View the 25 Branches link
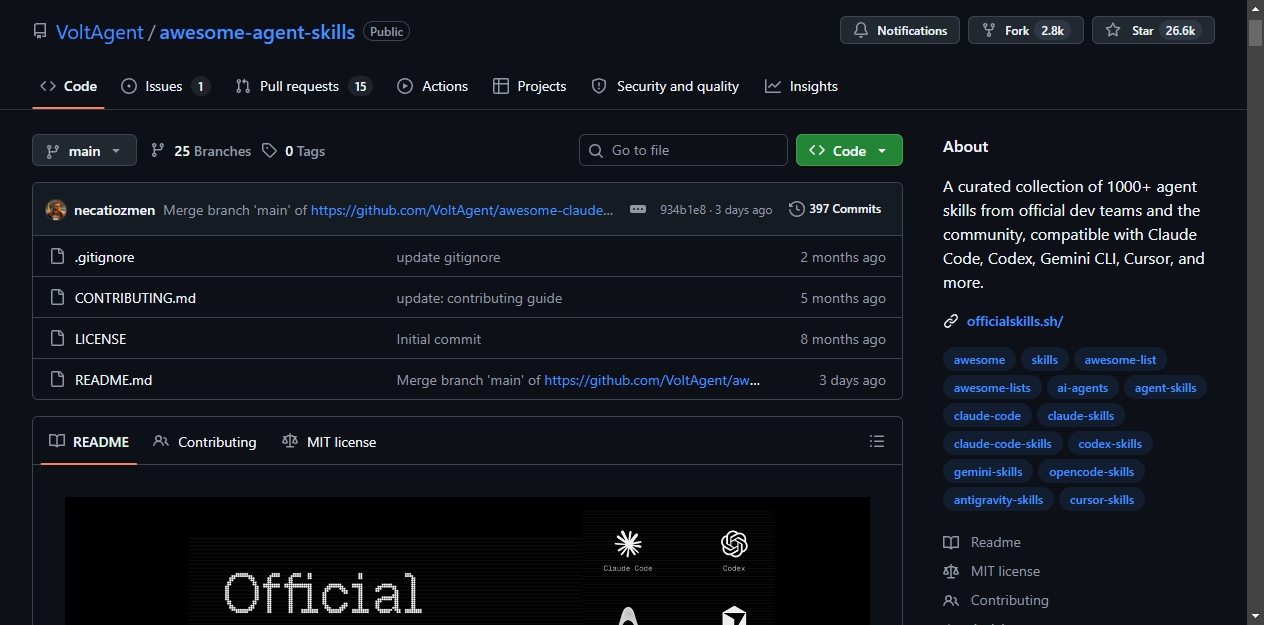Screen dimensions: 1264x625 point(201,151)
